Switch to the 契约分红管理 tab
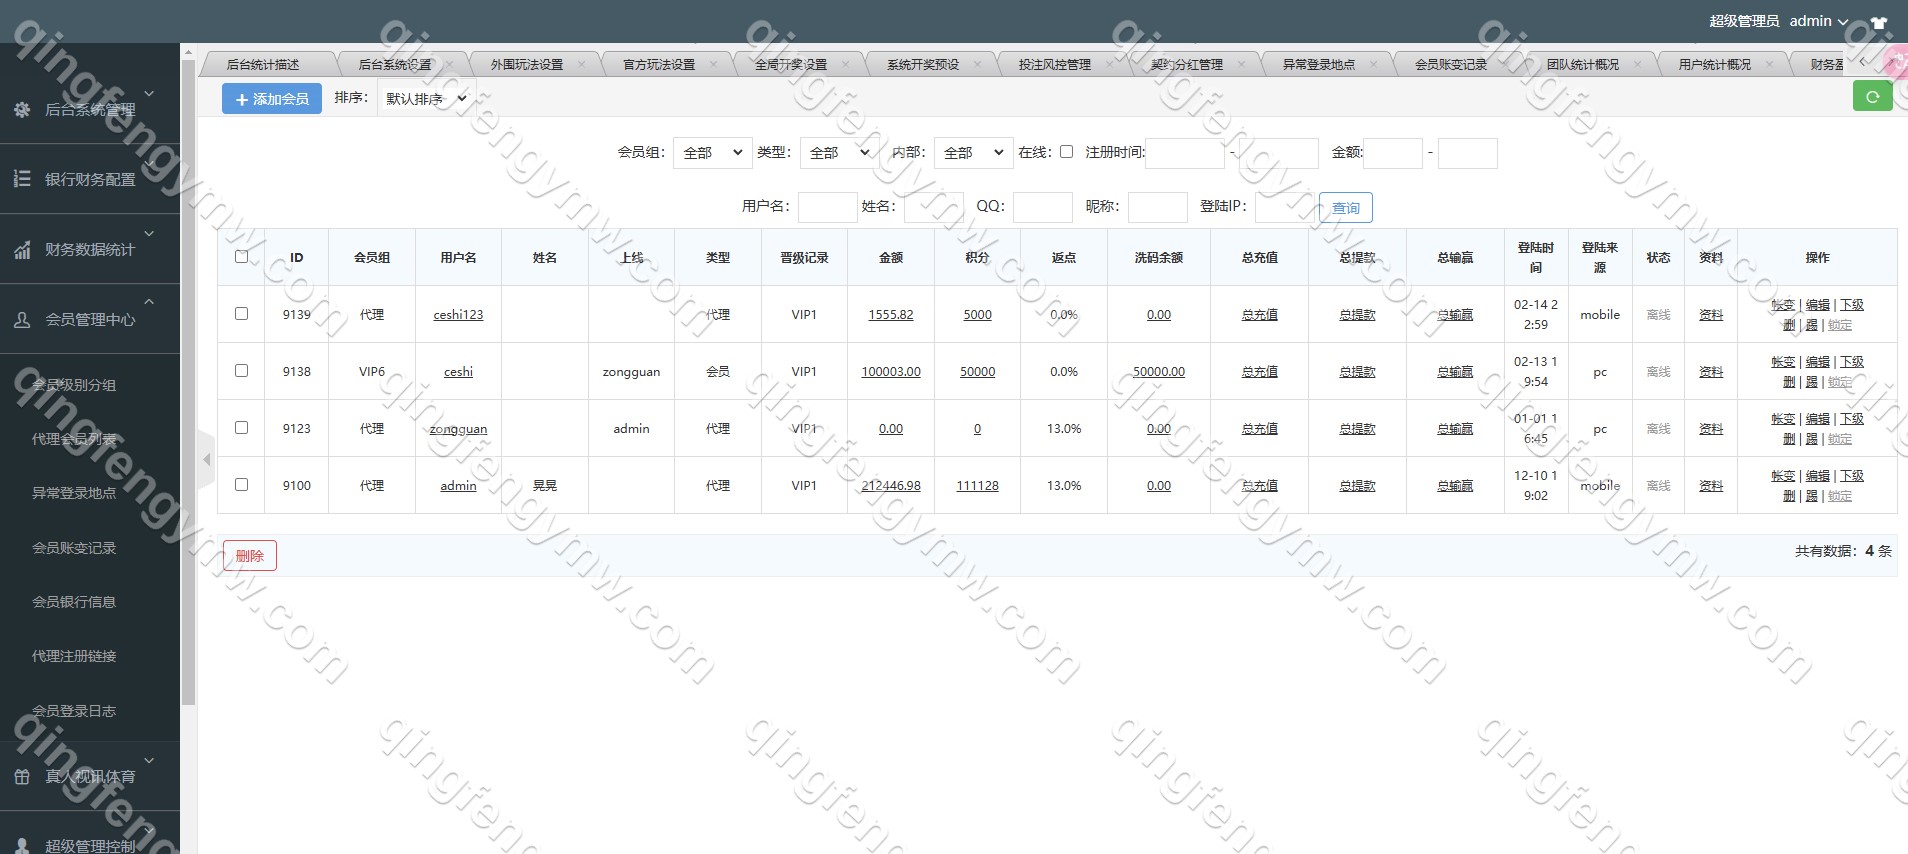The height and width of the screenshot is (854, 1908). click(1186, 64)
